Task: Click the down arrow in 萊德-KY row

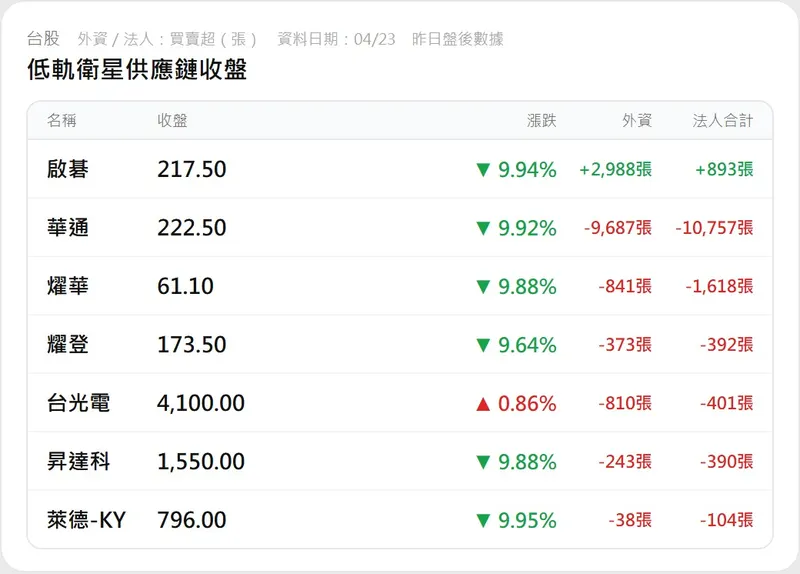Action: (483, 521)
